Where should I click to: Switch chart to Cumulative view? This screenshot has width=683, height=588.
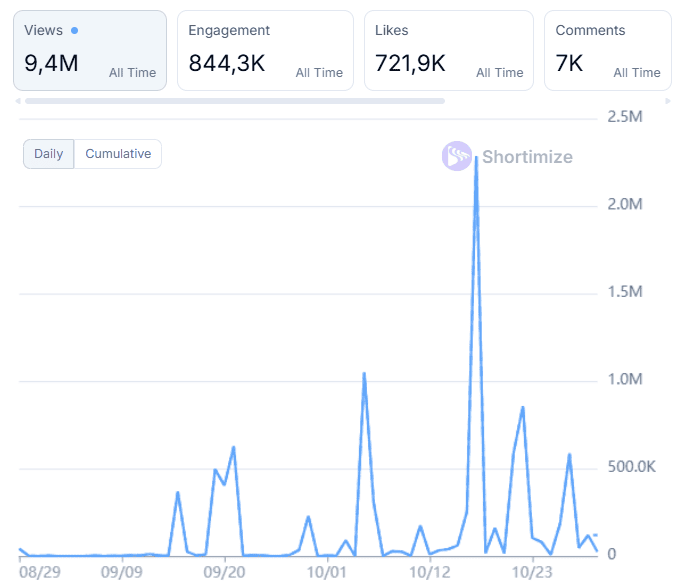click(118, 154)
